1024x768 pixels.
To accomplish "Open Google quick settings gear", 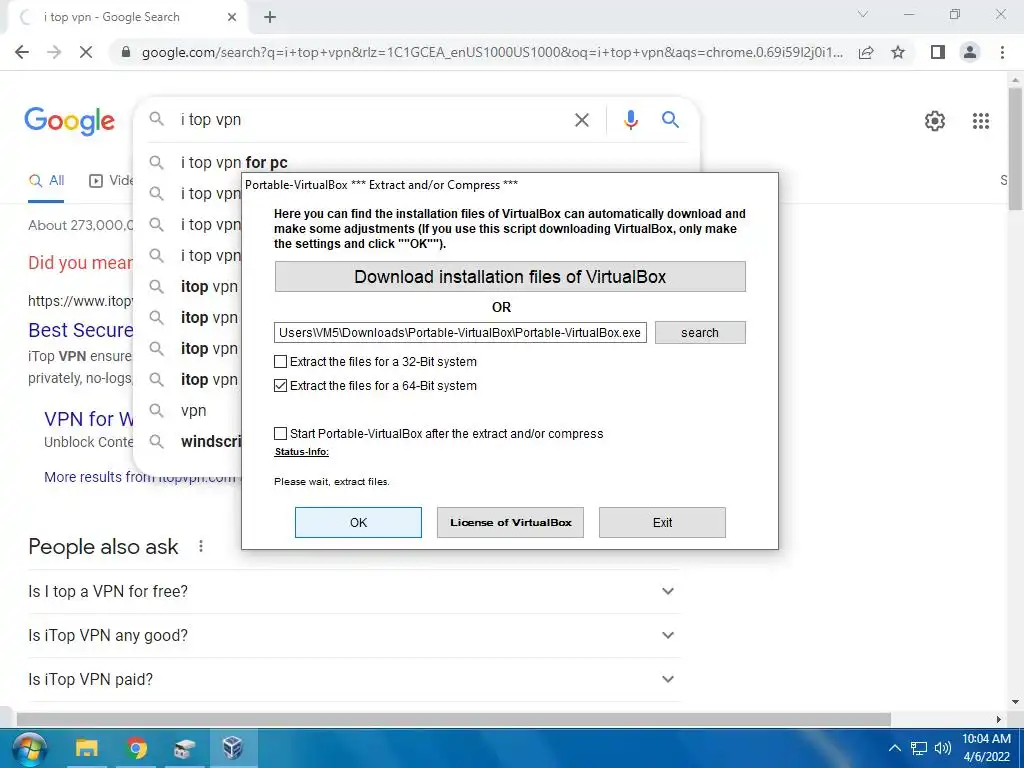I will coord(935,121).
